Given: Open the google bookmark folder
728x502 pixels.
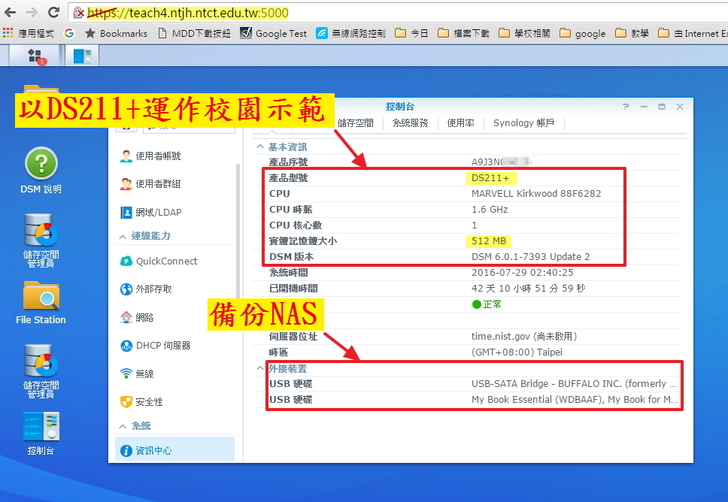Looking at the screenshot, I should (582, 33).
